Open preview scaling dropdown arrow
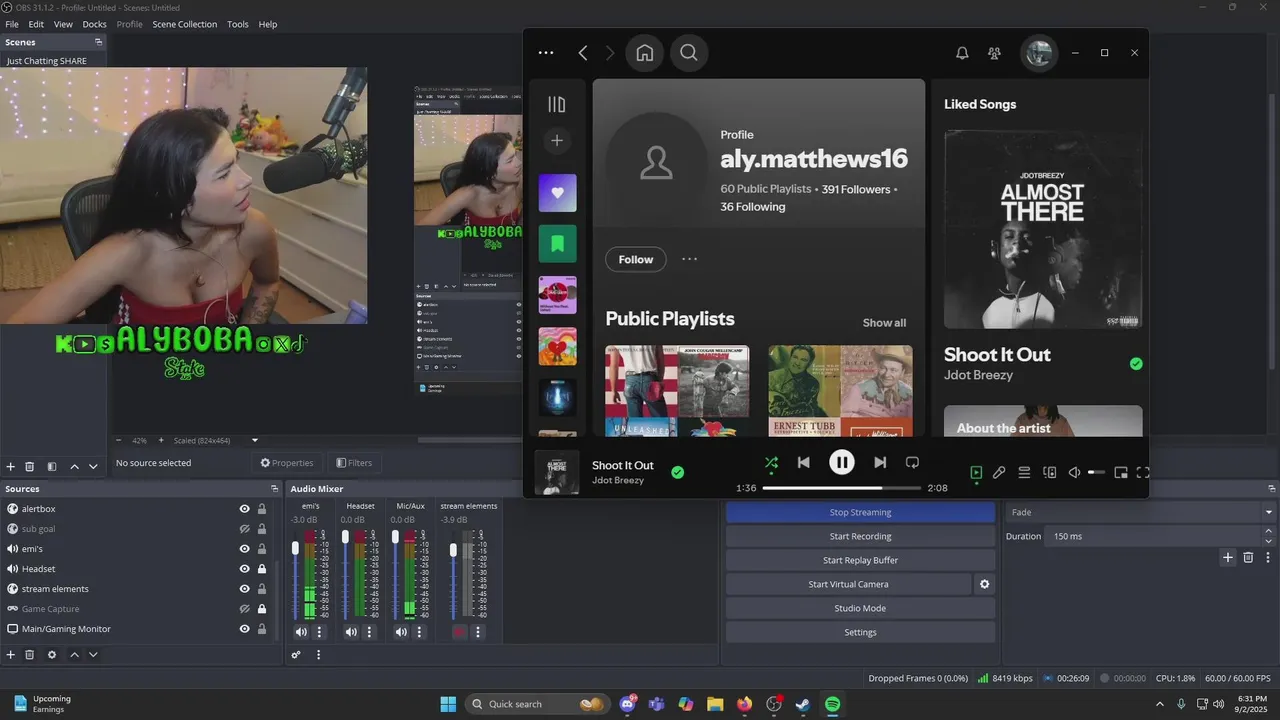This screenshot has width=1280, height=720. click(255, 440)
